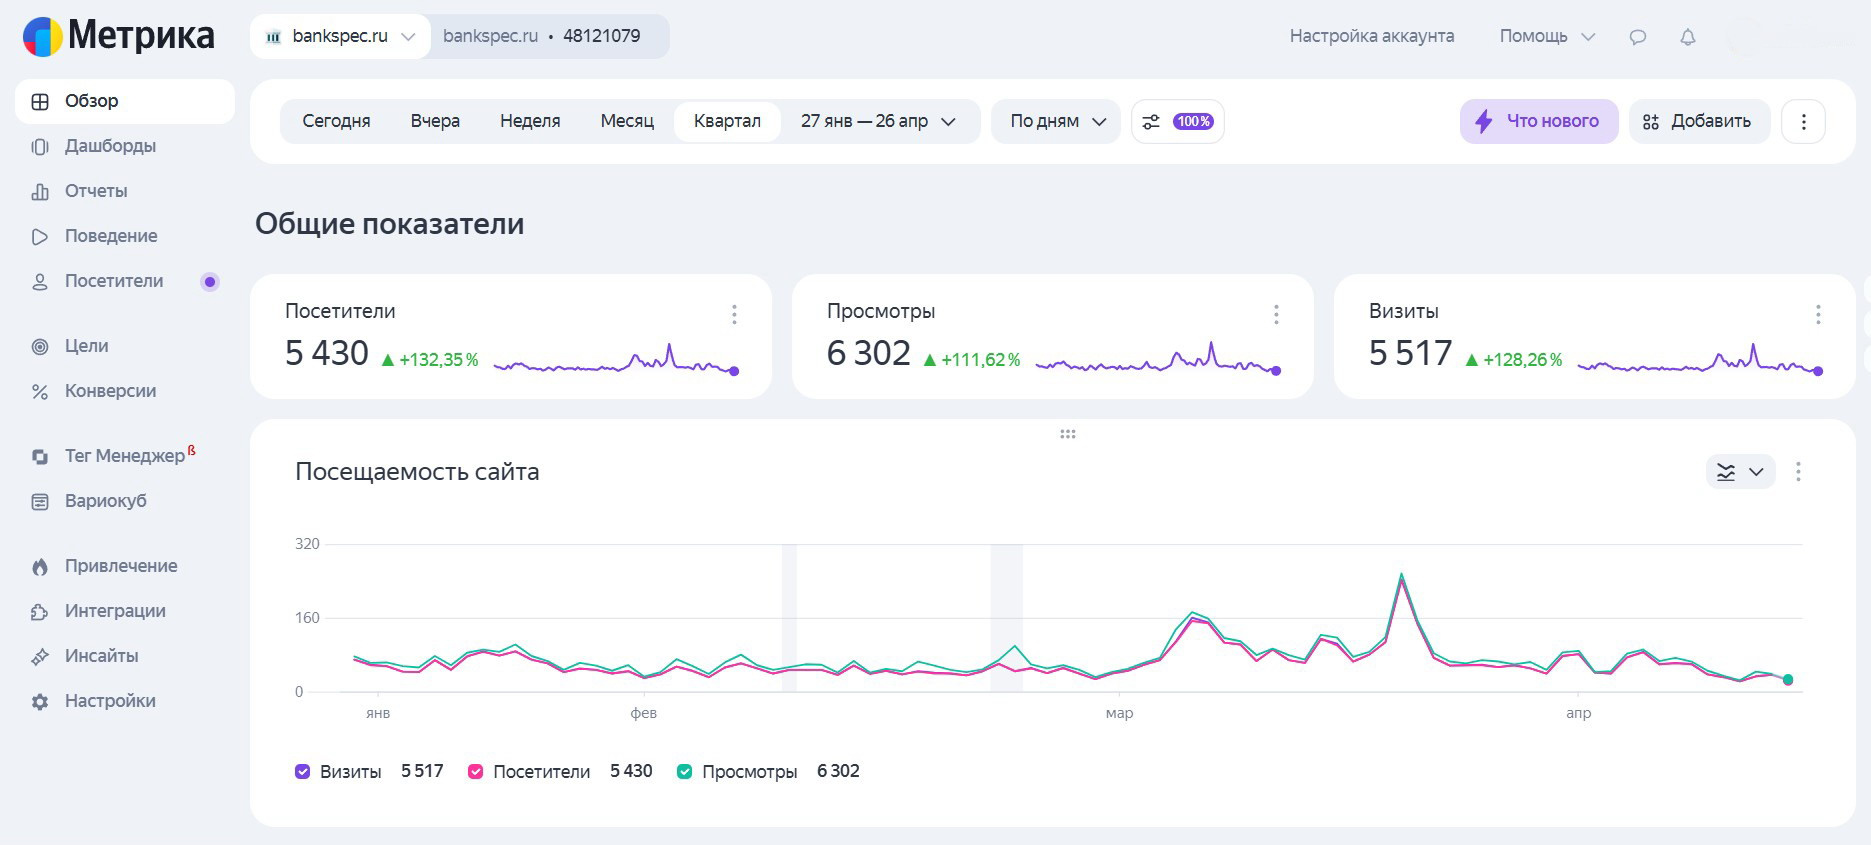This screenshot has width=1871, height=845.
Task: Uncheck the Визиты legend checkbox
Action: coord(303,771)
